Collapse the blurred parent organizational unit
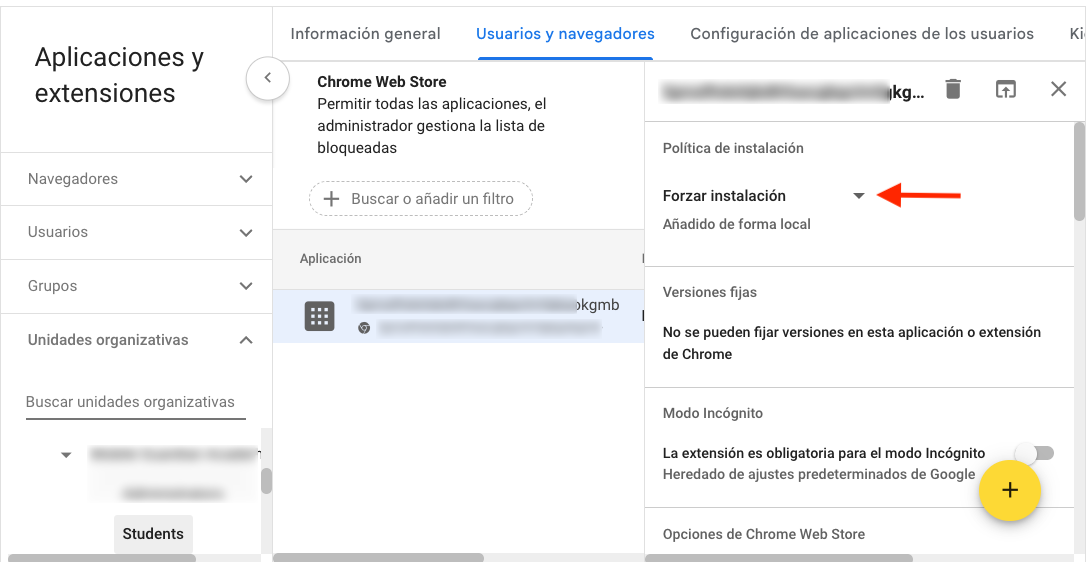1091x562 pixels. pyautogui.click(x=66, y=455)
